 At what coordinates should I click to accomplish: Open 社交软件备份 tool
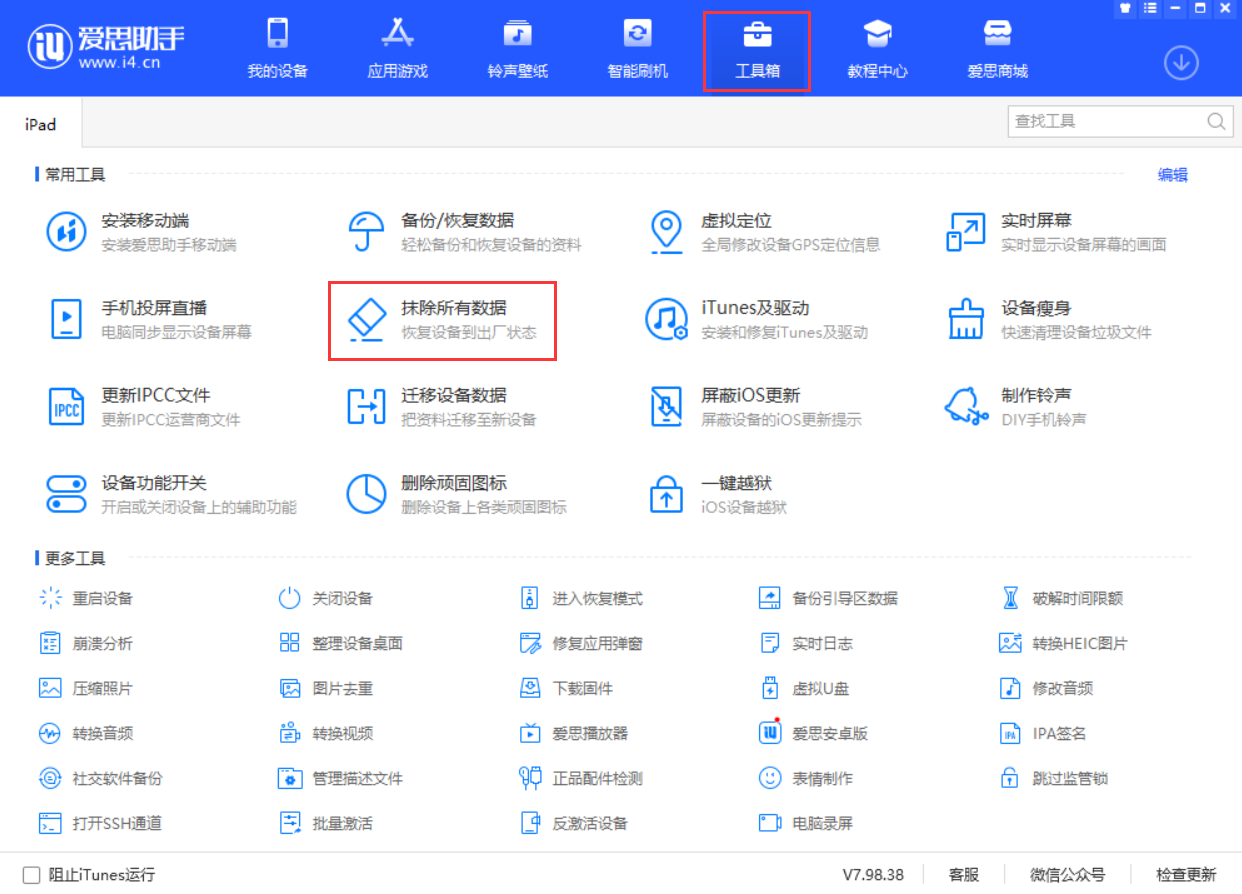click(100, 778)
